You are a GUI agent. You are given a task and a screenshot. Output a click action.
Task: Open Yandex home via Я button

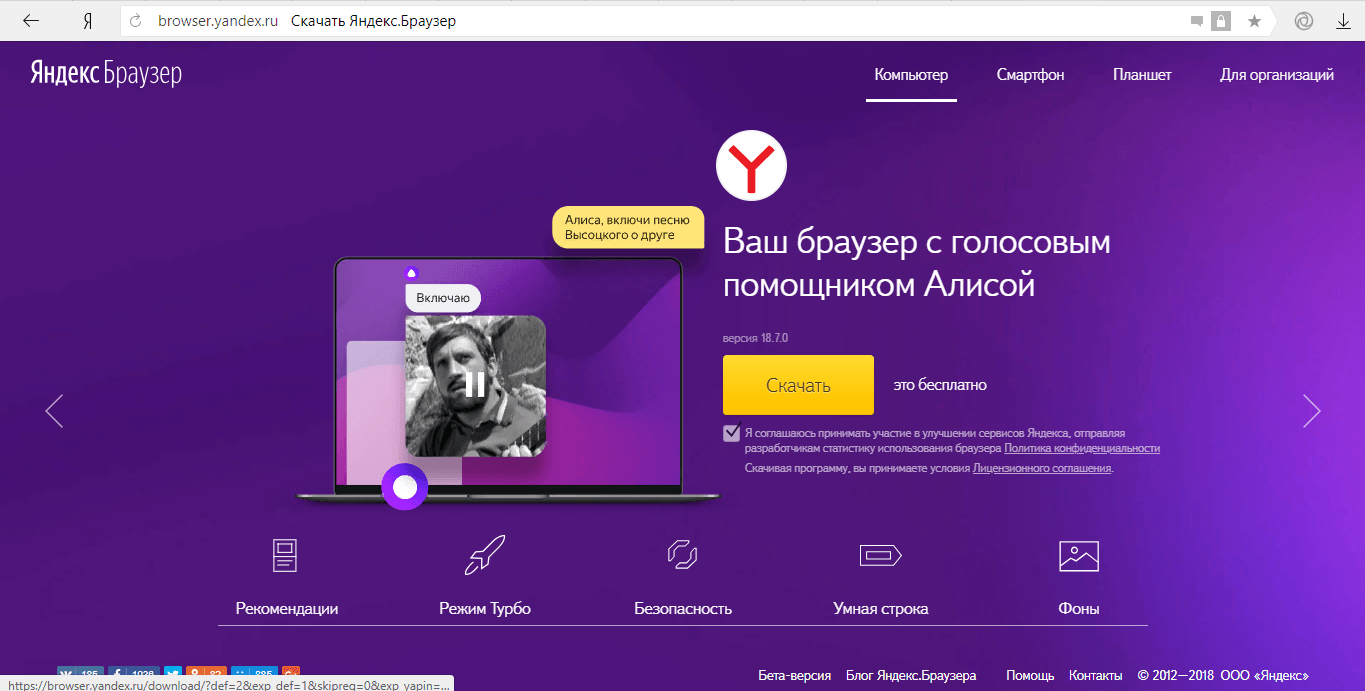[x=87, y=21]
